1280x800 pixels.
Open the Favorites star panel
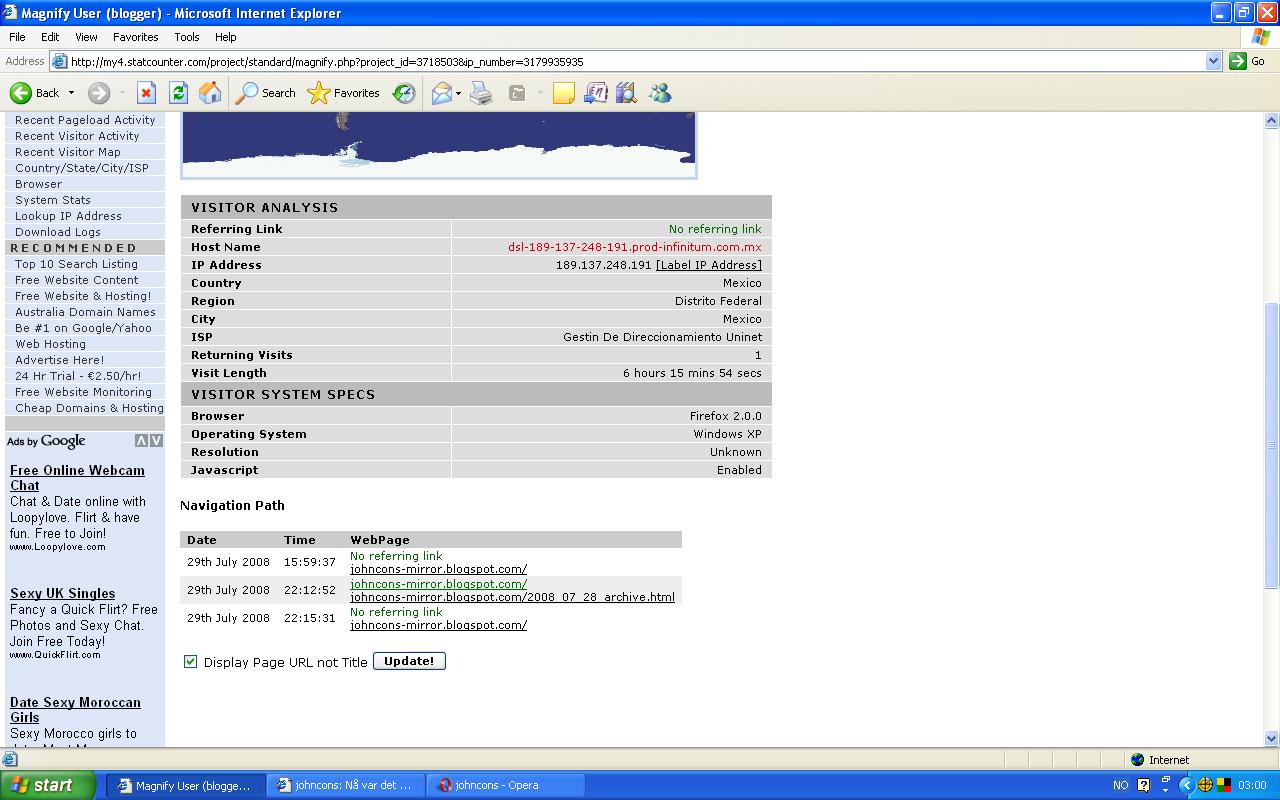pyautogui.click(x=344, y=93)
